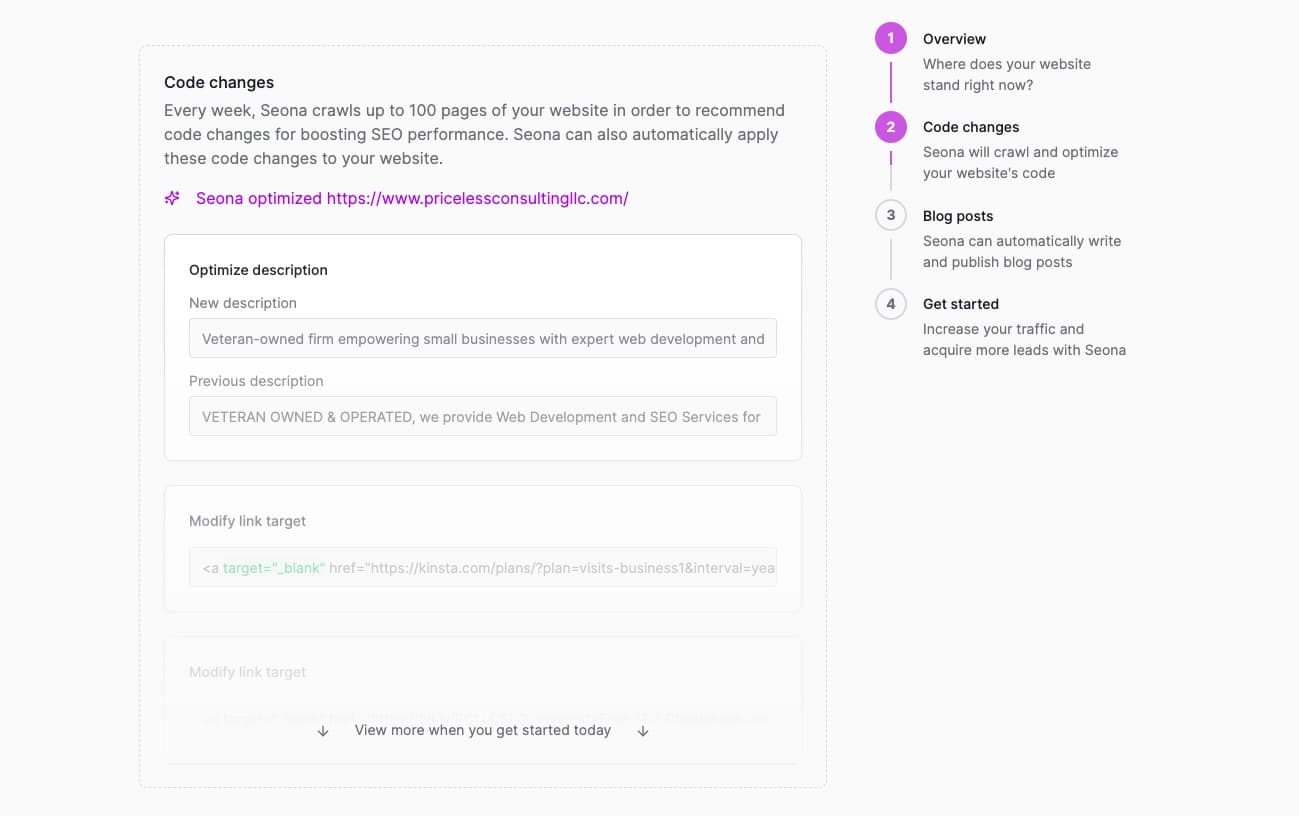
Task: Go to the Code changes step label
Action: [970, 127]
